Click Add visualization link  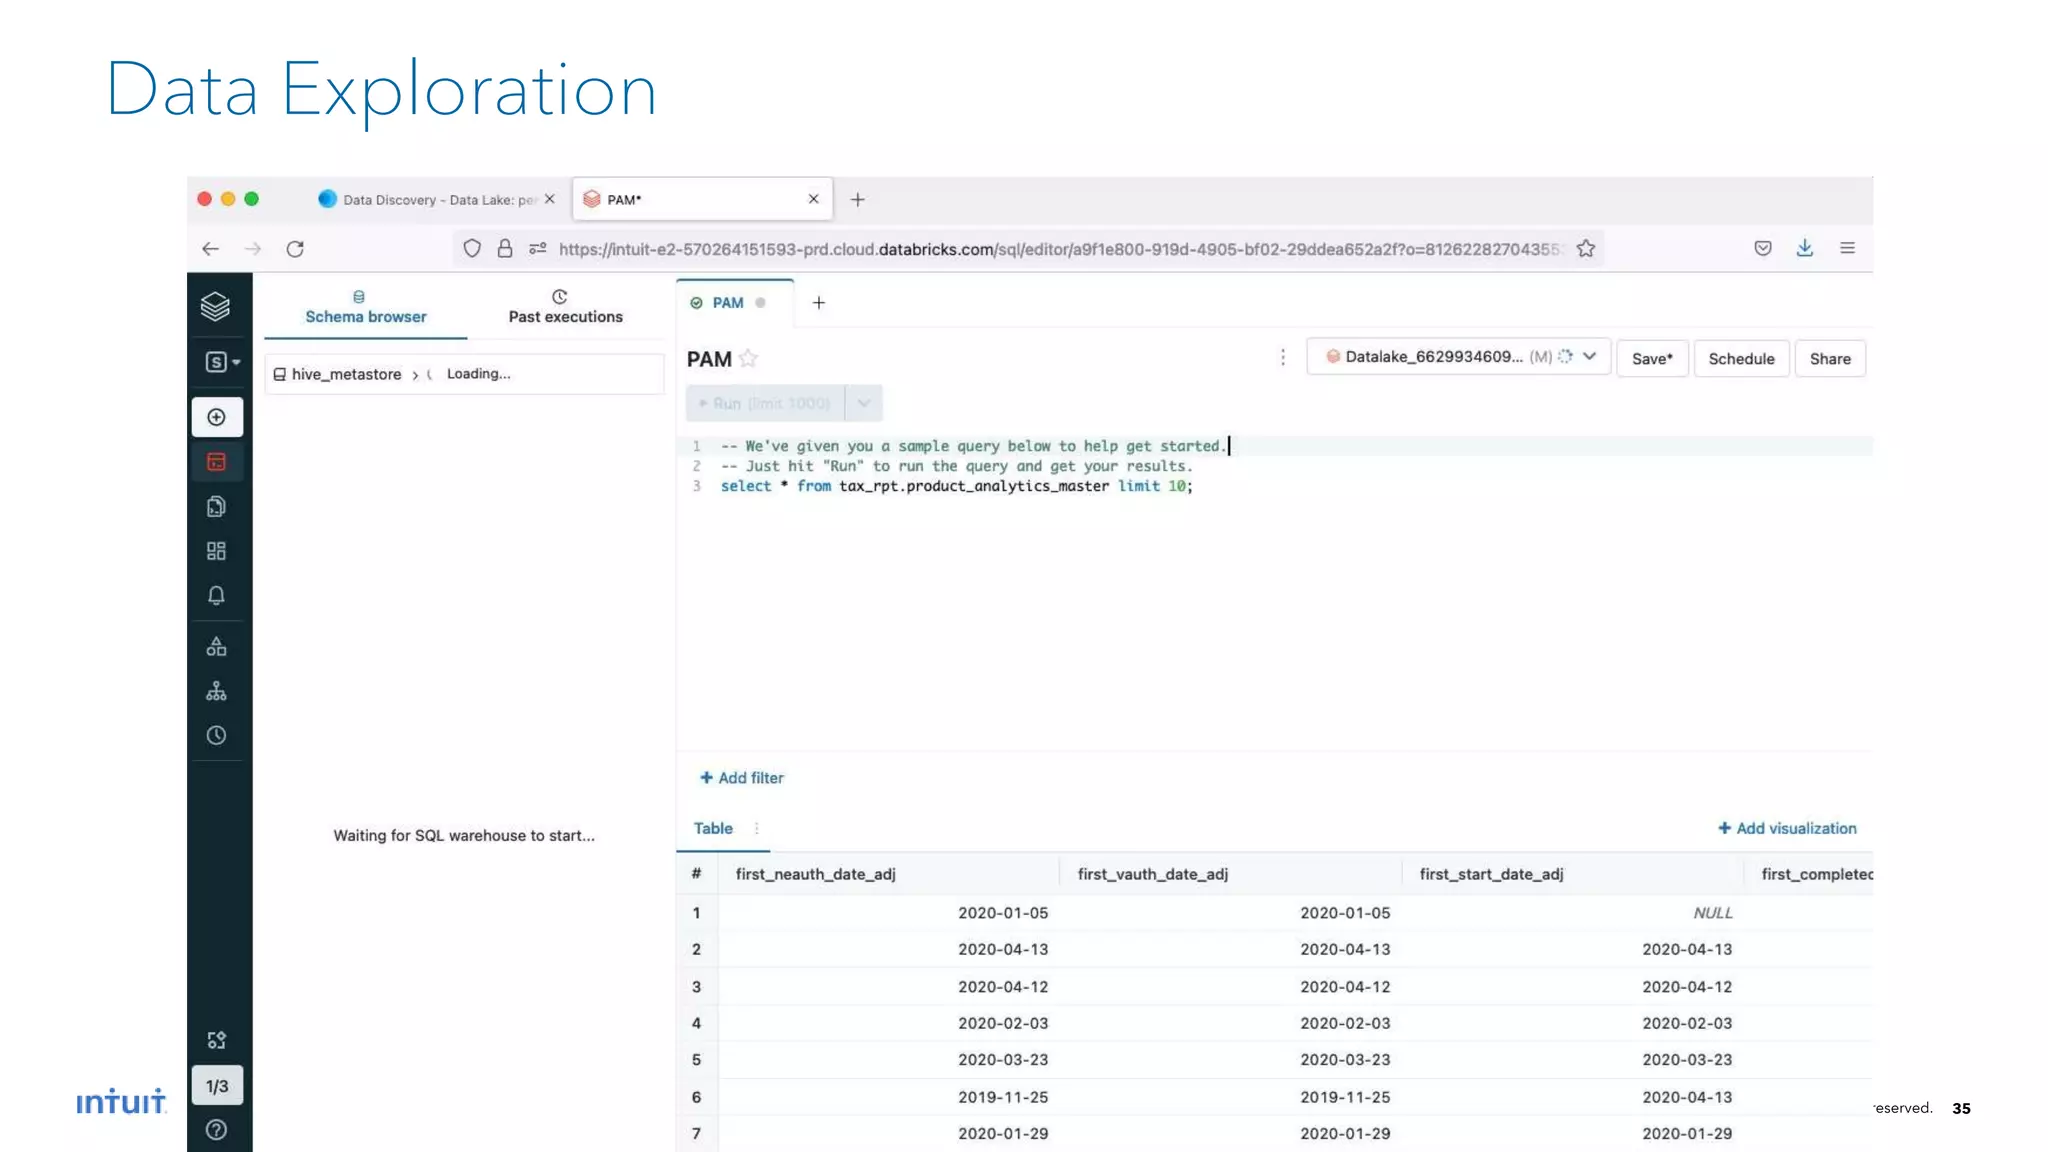click(1786, 828)
